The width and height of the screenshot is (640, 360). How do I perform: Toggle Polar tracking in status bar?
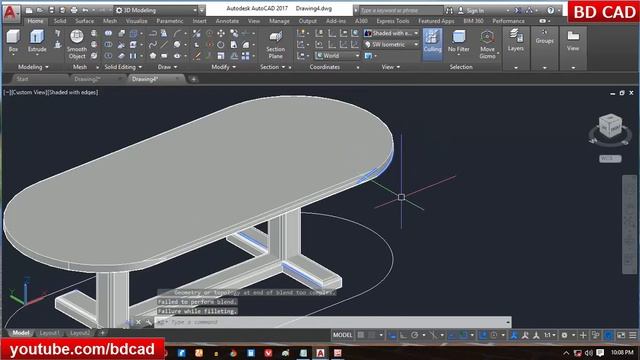point(414,335)
